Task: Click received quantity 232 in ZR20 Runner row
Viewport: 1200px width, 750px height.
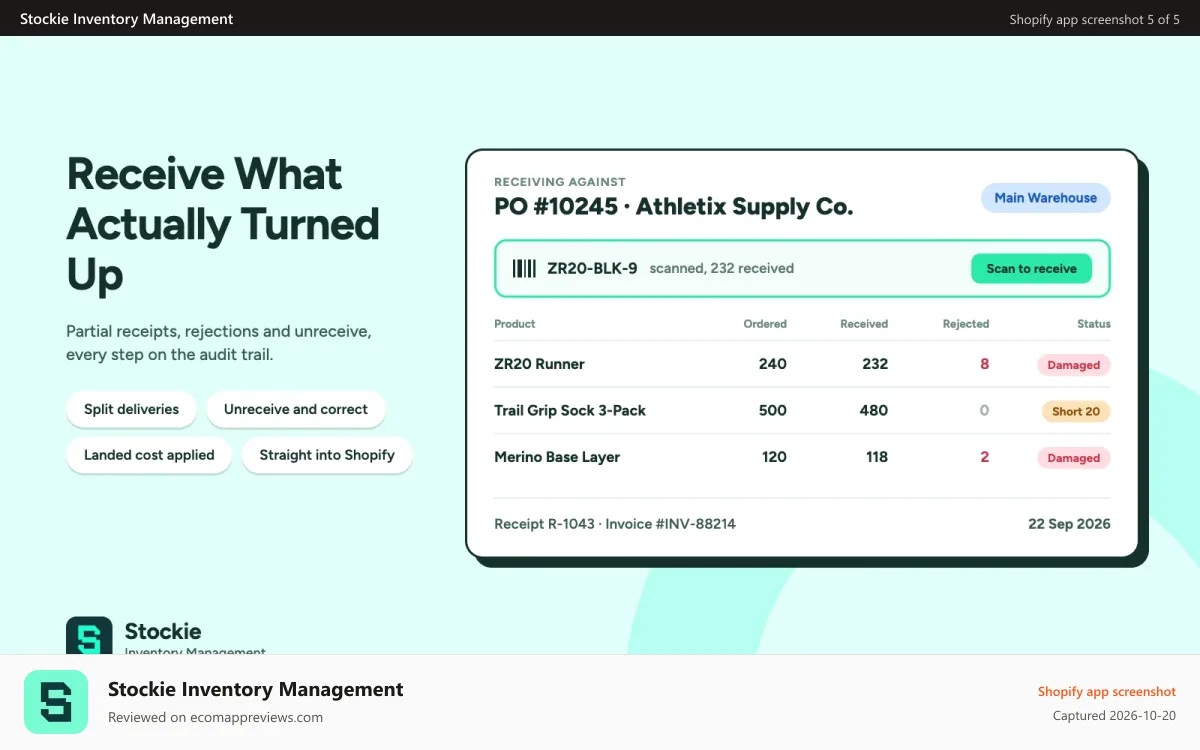Action: tap(875, 364)
